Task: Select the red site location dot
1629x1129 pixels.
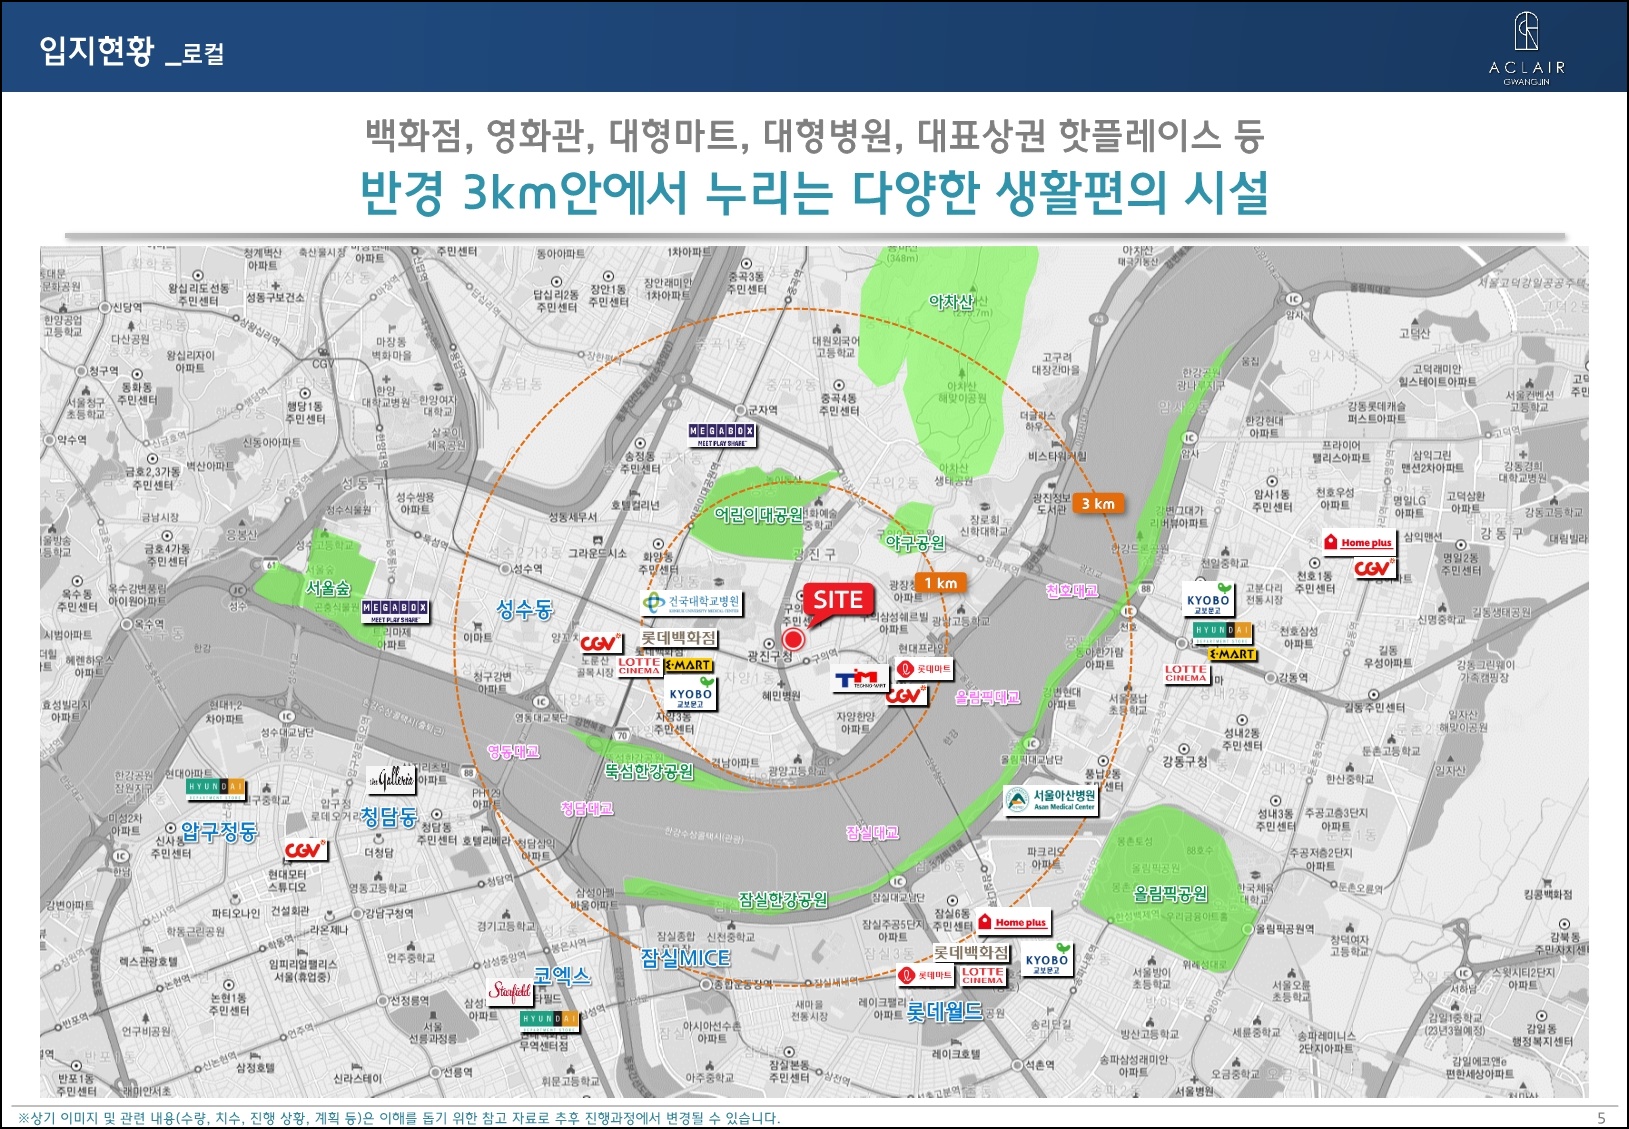Action: [793, 639]
